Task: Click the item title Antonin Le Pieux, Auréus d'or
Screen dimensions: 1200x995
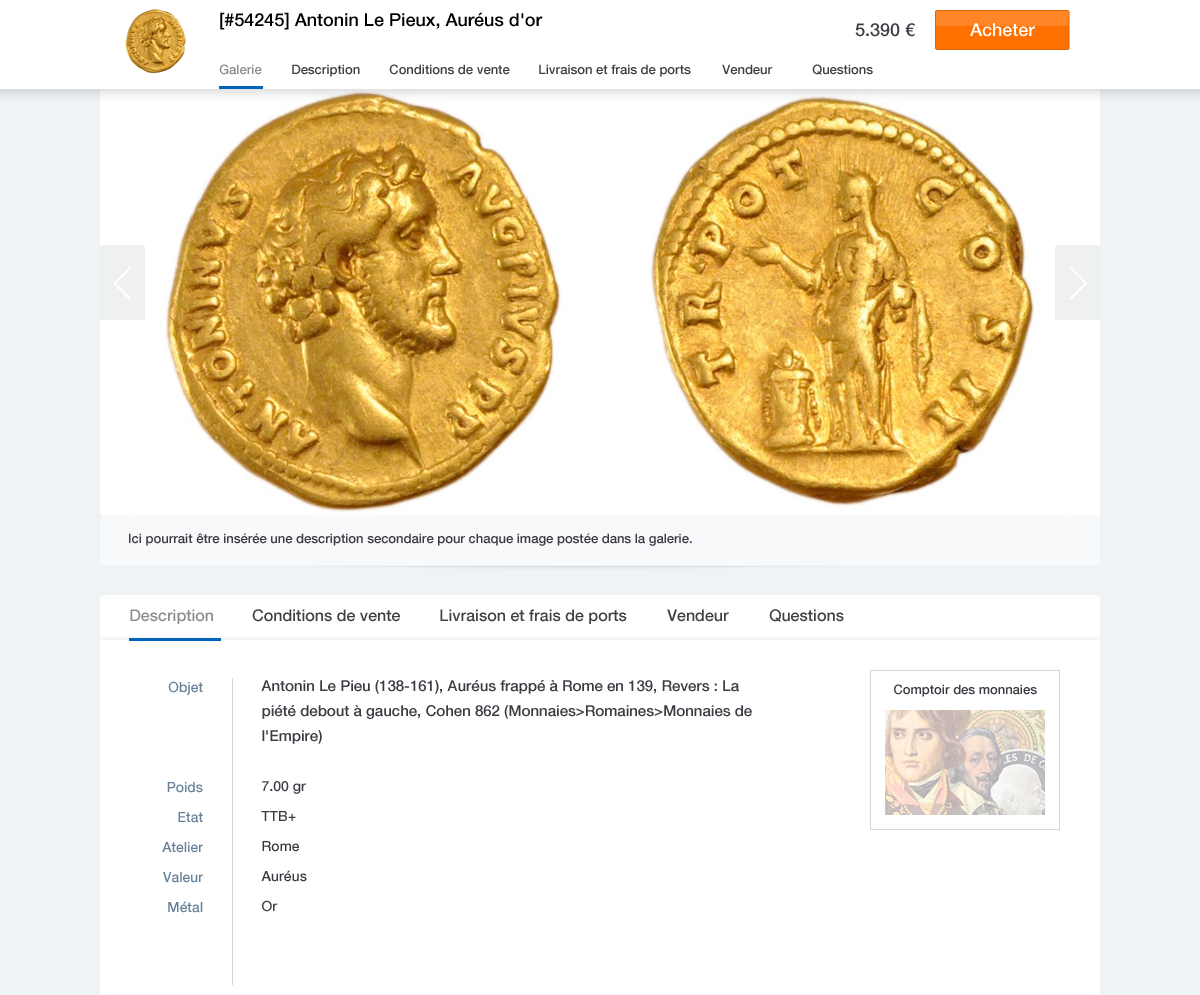Action: tap(381, 20)
